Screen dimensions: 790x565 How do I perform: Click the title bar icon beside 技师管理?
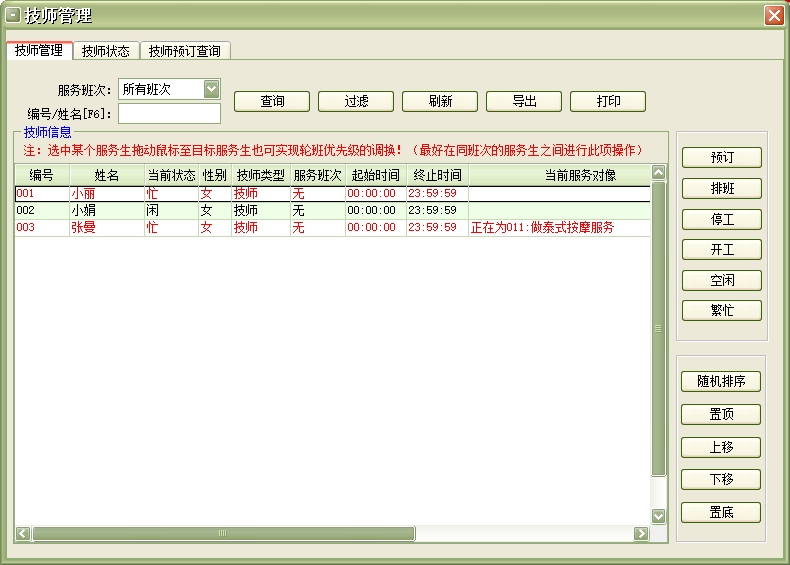[x=13, y=15]
